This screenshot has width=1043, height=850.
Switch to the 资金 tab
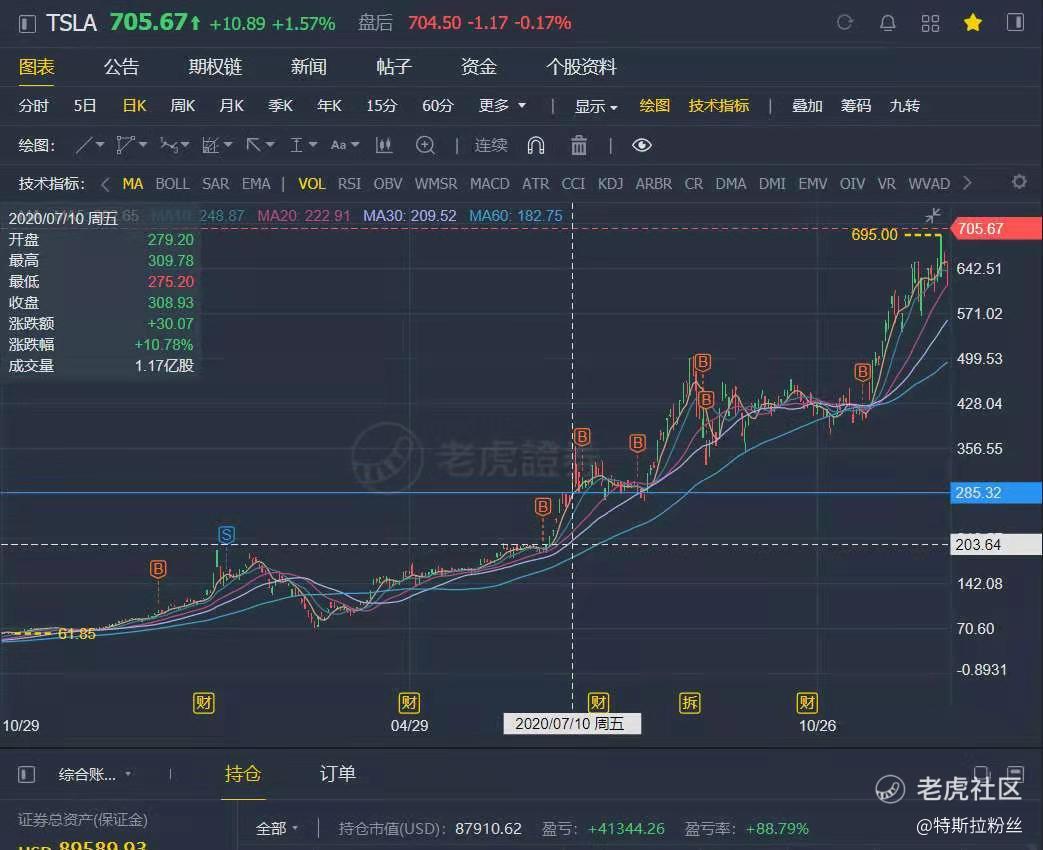tap(479, 67)
